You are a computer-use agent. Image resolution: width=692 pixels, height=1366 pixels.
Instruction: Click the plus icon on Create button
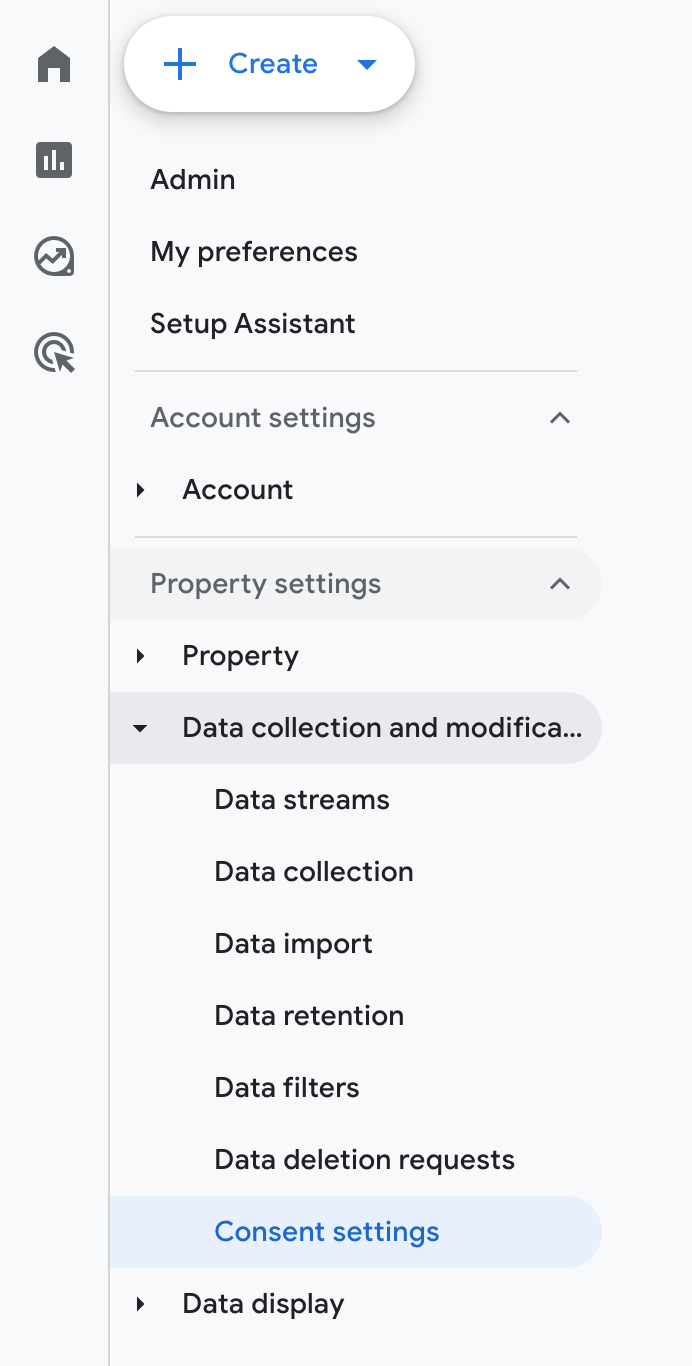point(180,64)
